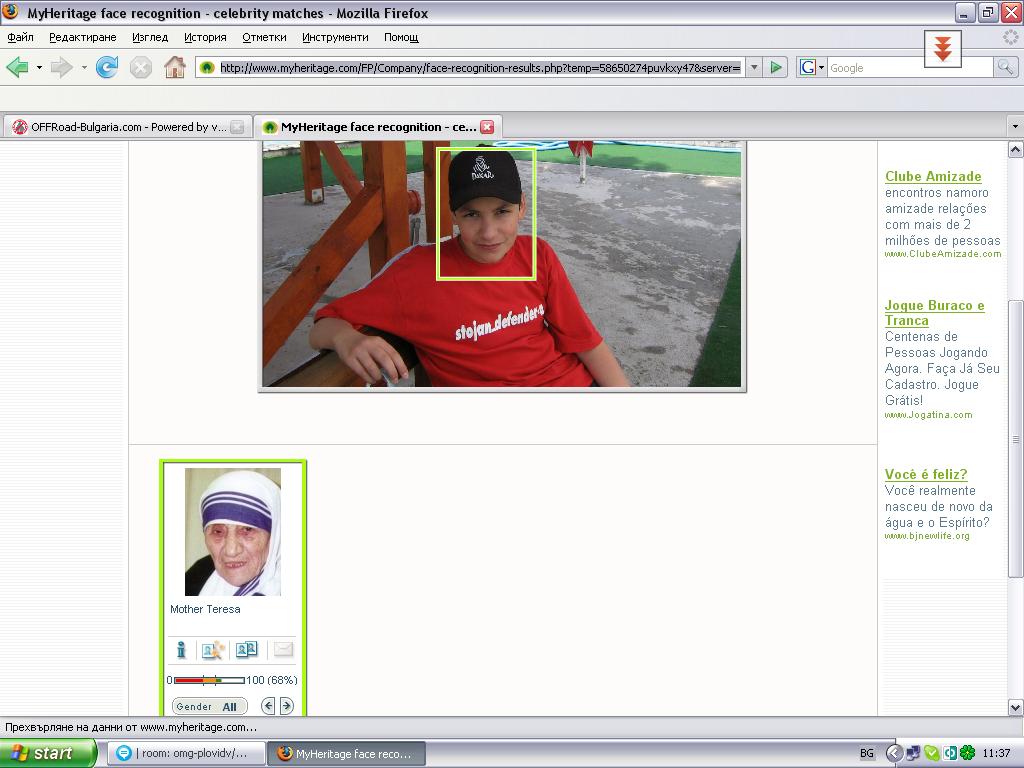Open the Отметки (Bookmarks) menu

click(264, 37)
